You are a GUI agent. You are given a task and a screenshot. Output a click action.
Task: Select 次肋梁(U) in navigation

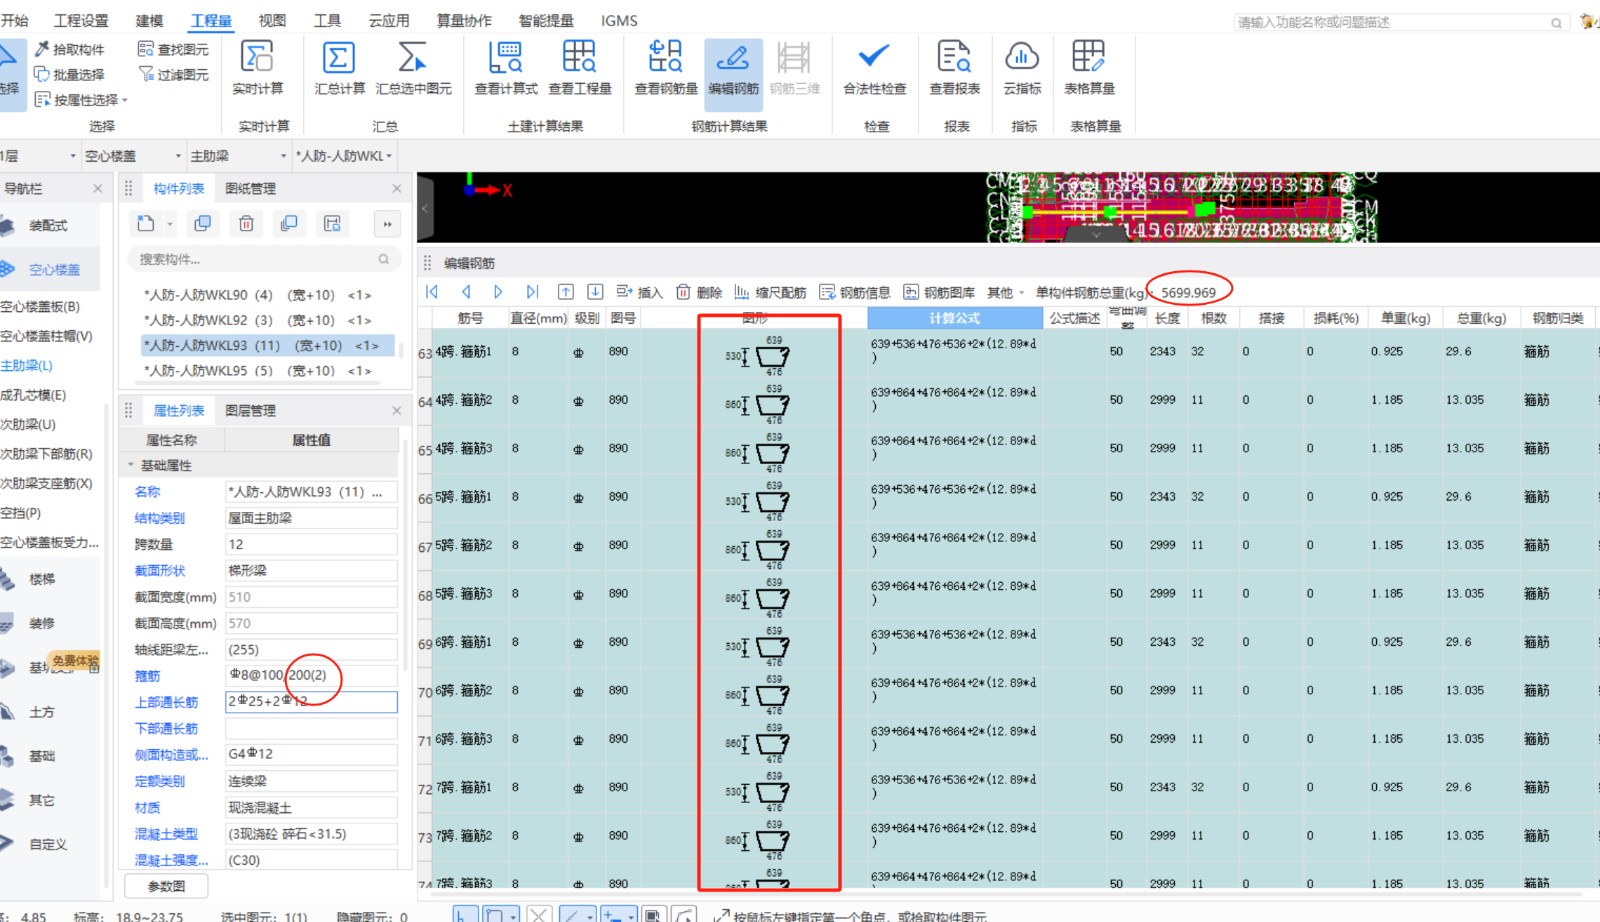(x=28, y=424)
